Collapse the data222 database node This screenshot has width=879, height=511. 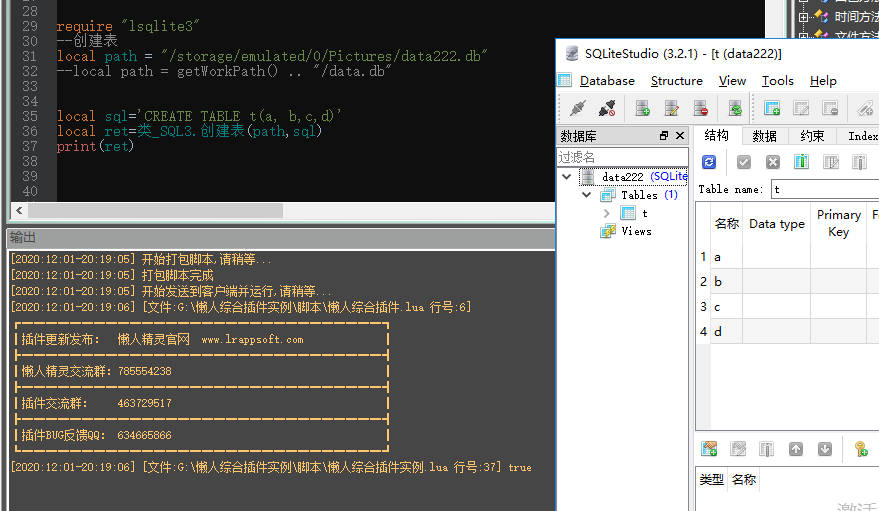click(567, 176)
